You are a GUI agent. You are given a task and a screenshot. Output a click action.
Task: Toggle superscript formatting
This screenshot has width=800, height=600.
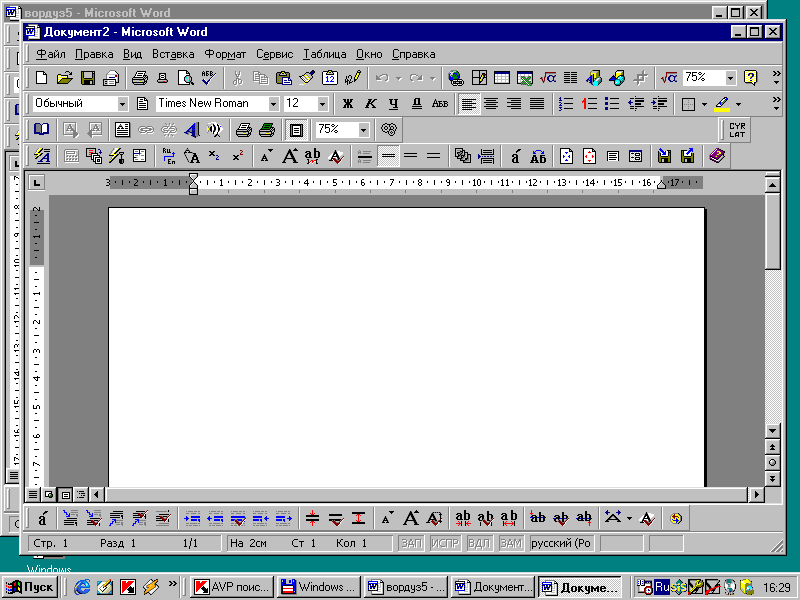click(x=238, y=156)
